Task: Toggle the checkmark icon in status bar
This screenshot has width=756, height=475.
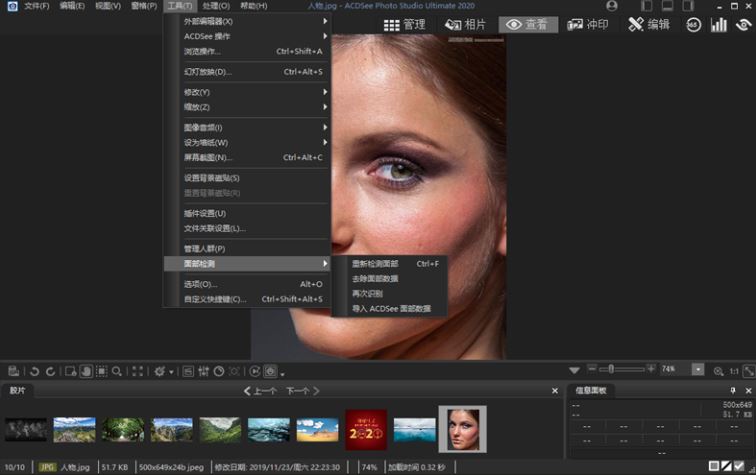Action: click(739, 466)
